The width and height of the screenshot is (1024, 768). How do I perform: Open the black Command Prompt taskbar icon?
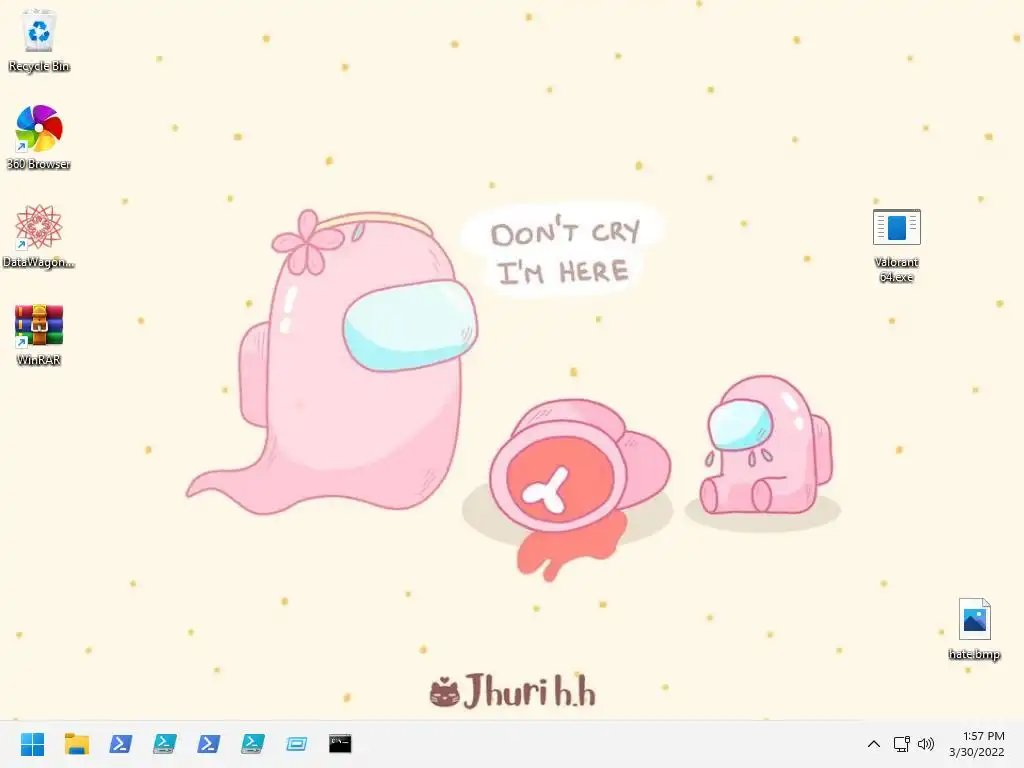pyautogui.click(x=340, y=744)
